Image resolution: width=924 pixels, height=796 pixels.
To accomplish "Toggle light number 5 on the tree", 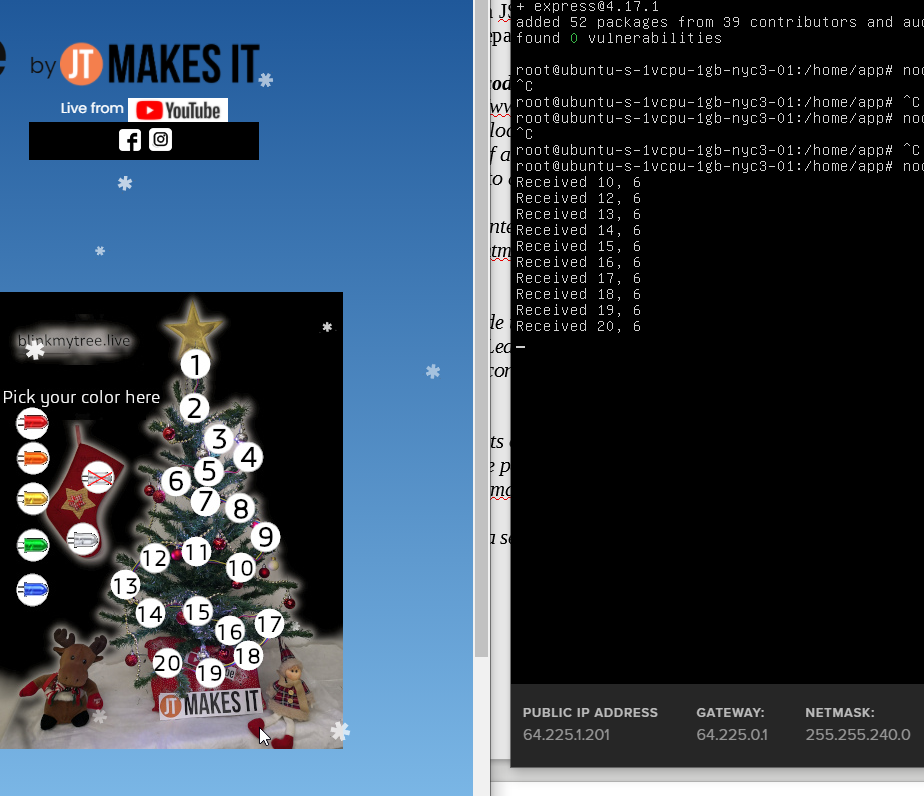I will pyautogui.click(x=208, y=470).
